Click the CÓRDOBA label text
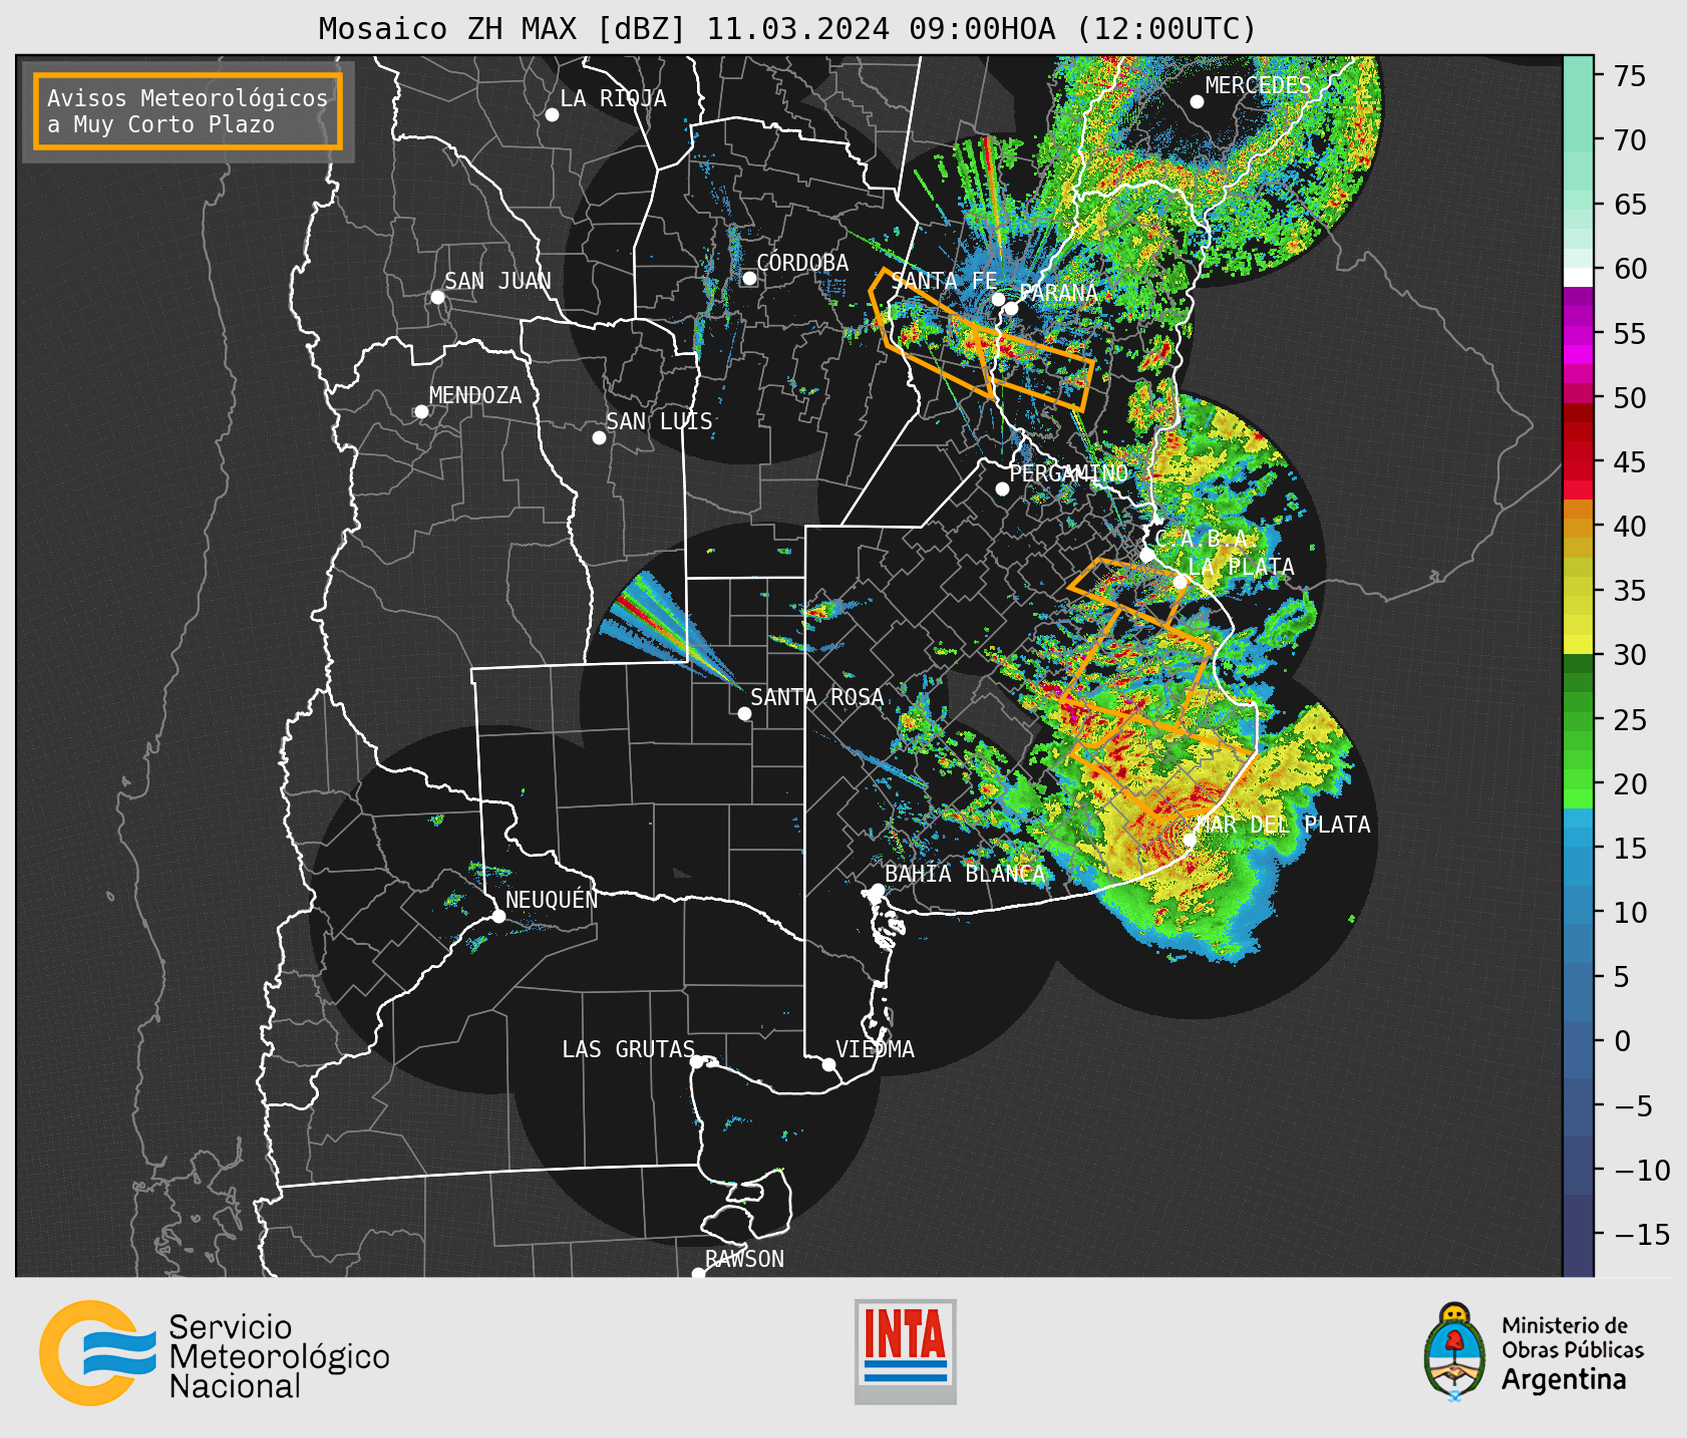1687x1438 pixels. click(x=802, y=262)
